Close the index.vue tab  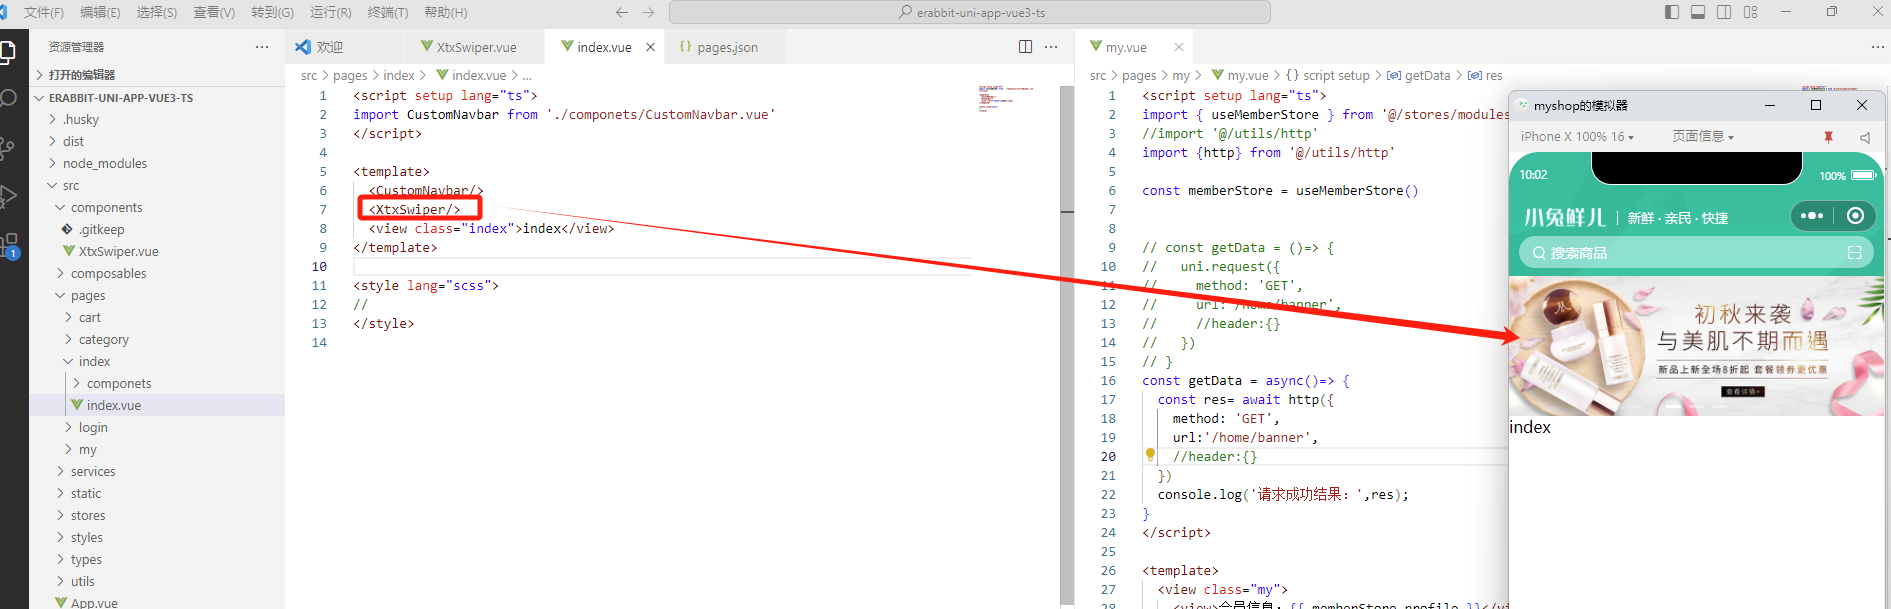(650, 47)
